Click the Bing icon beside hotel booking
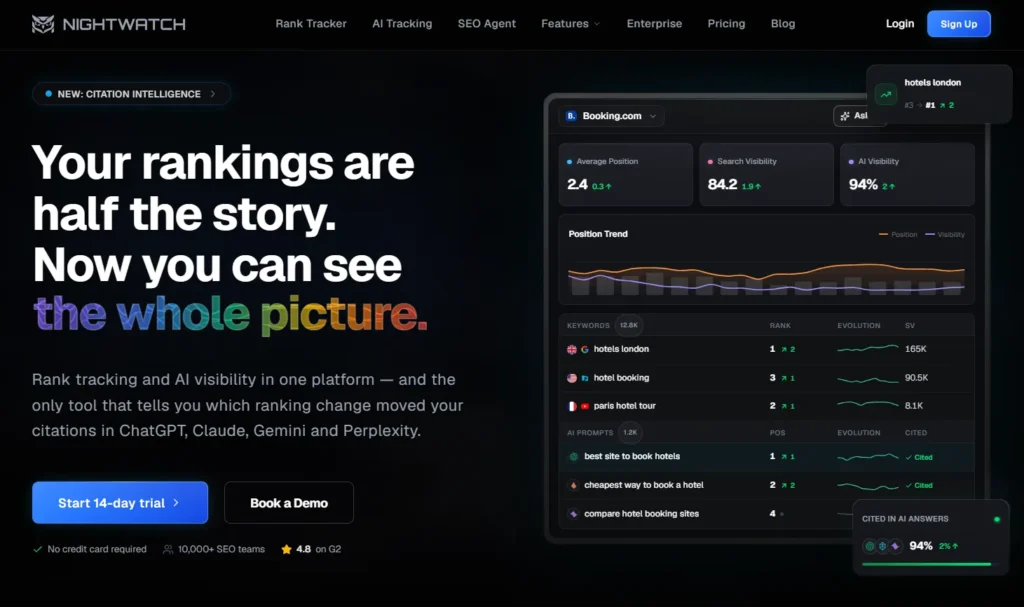Image resolution: width=1024 pixels, height=607 pixels. tap(584, 378)
